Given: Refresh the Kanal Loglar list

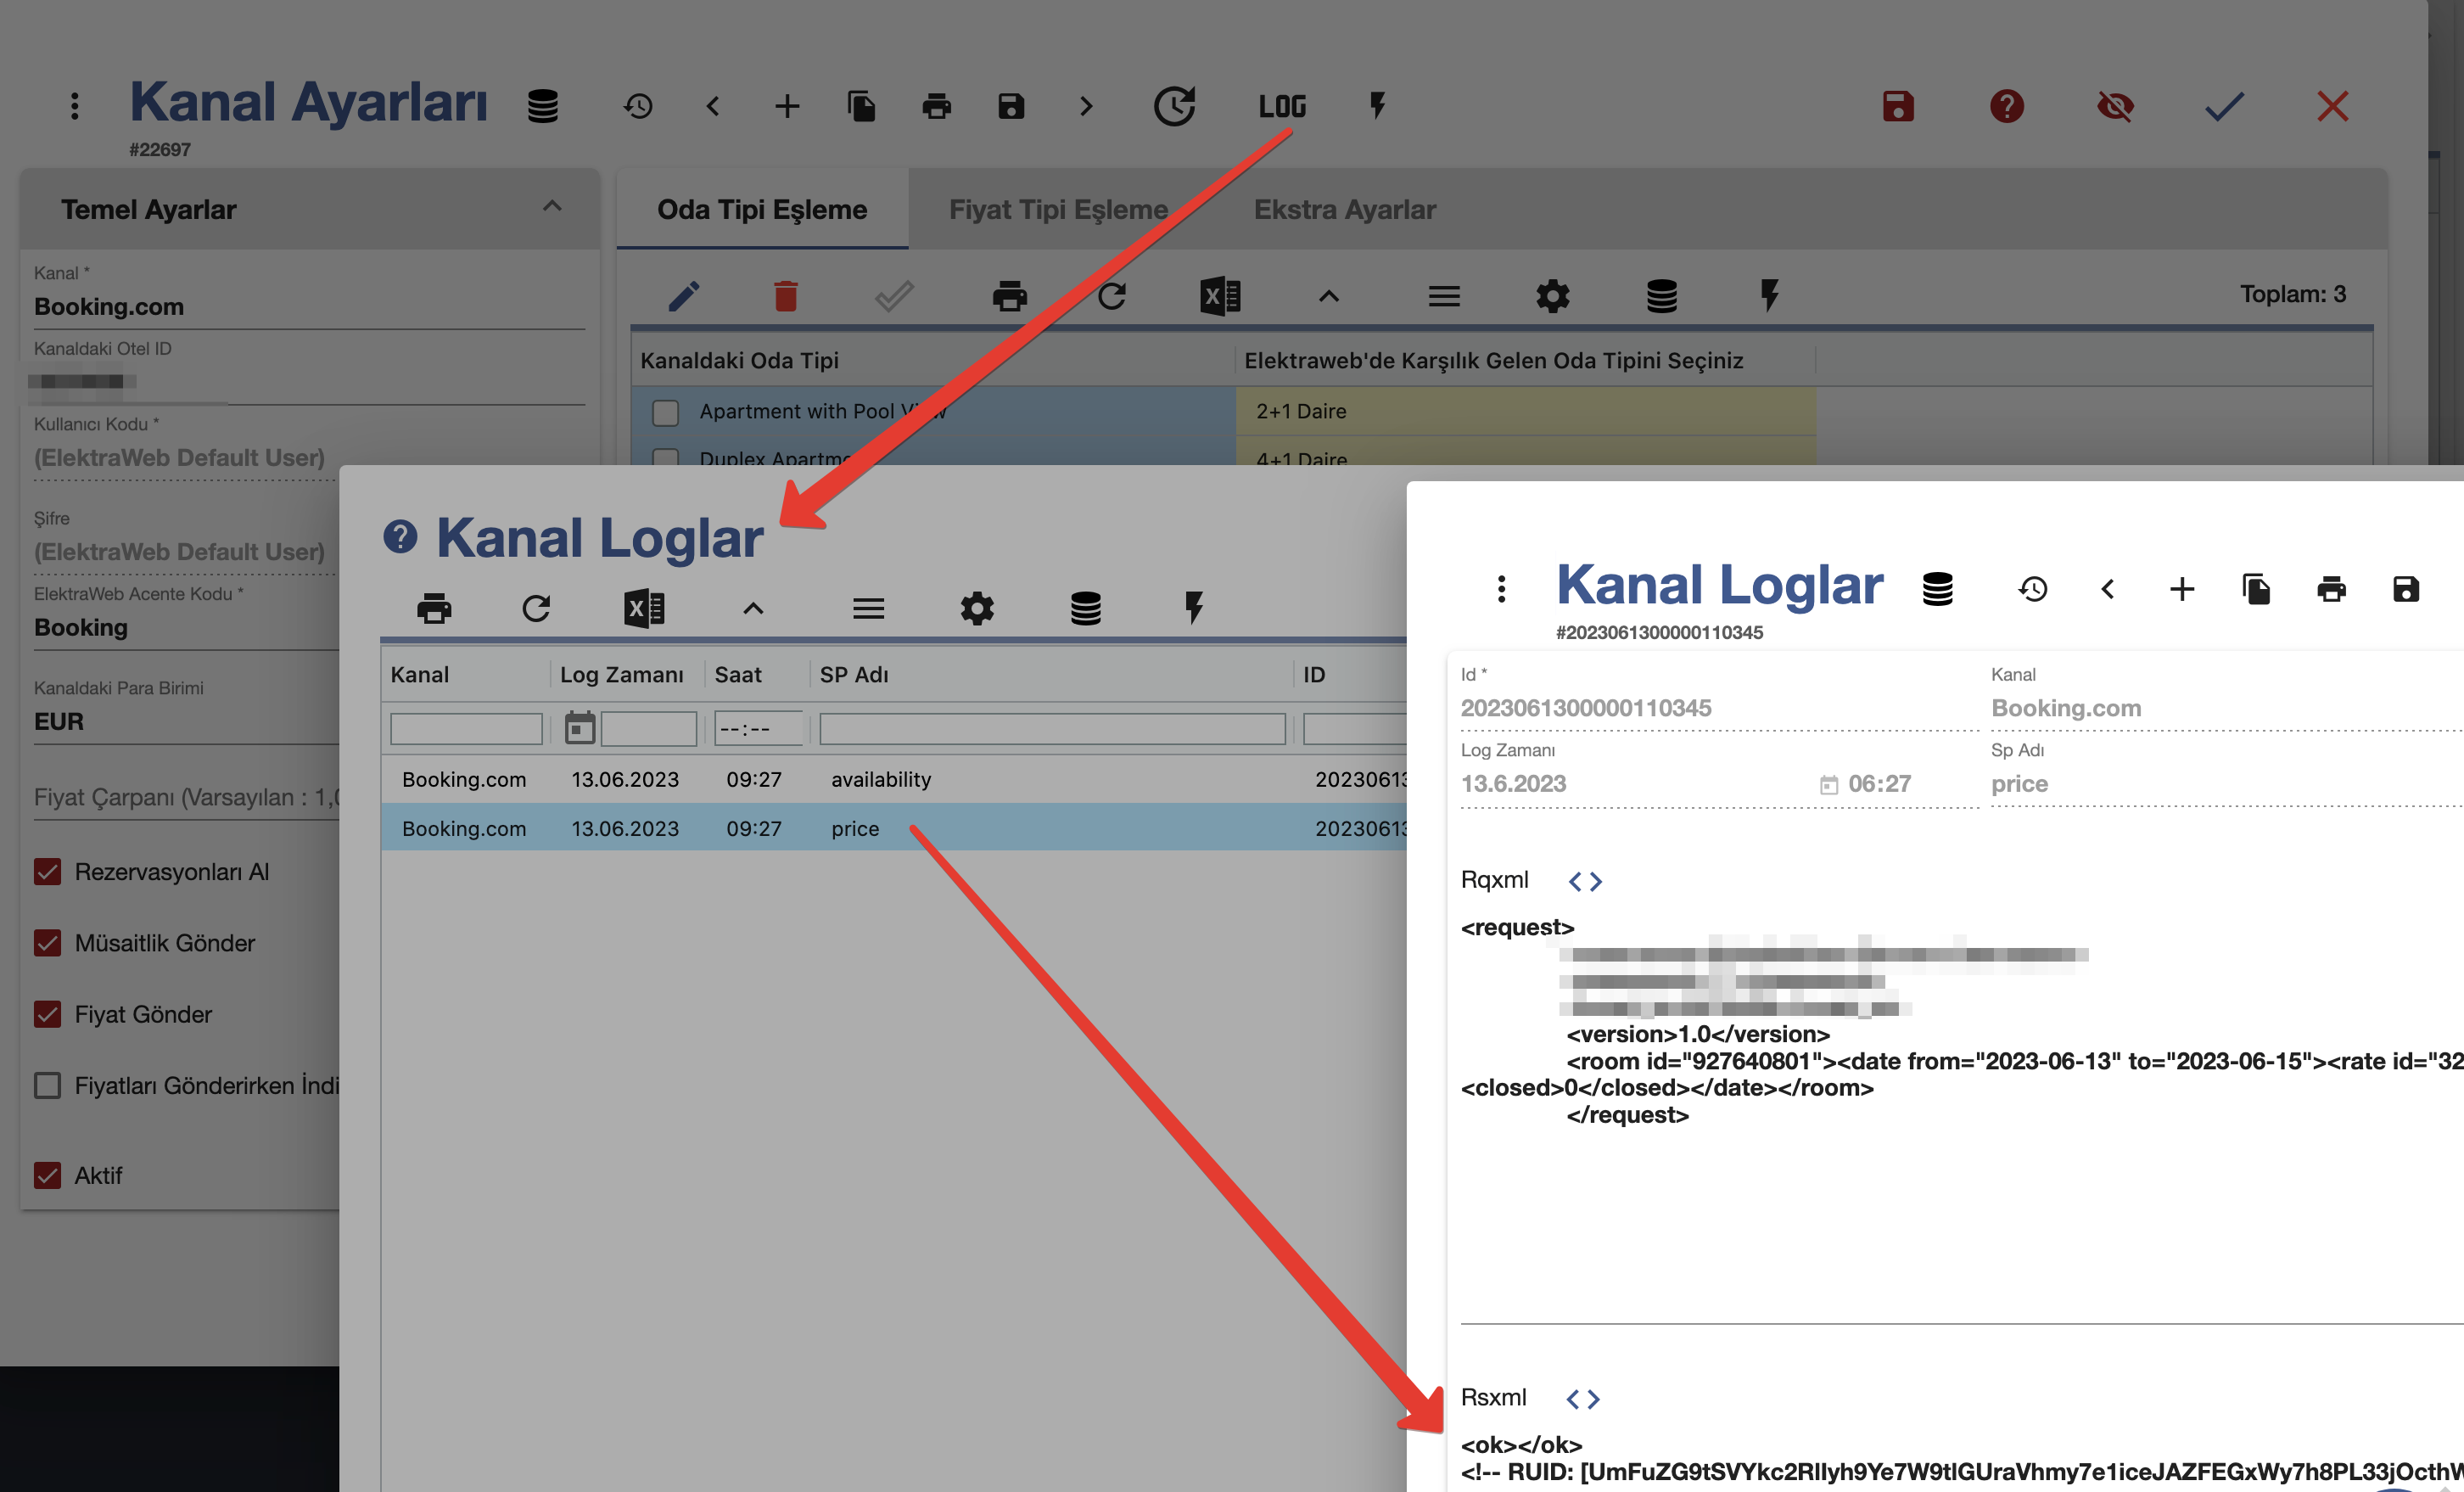Looking at the screenshot, I should (536, 608).
